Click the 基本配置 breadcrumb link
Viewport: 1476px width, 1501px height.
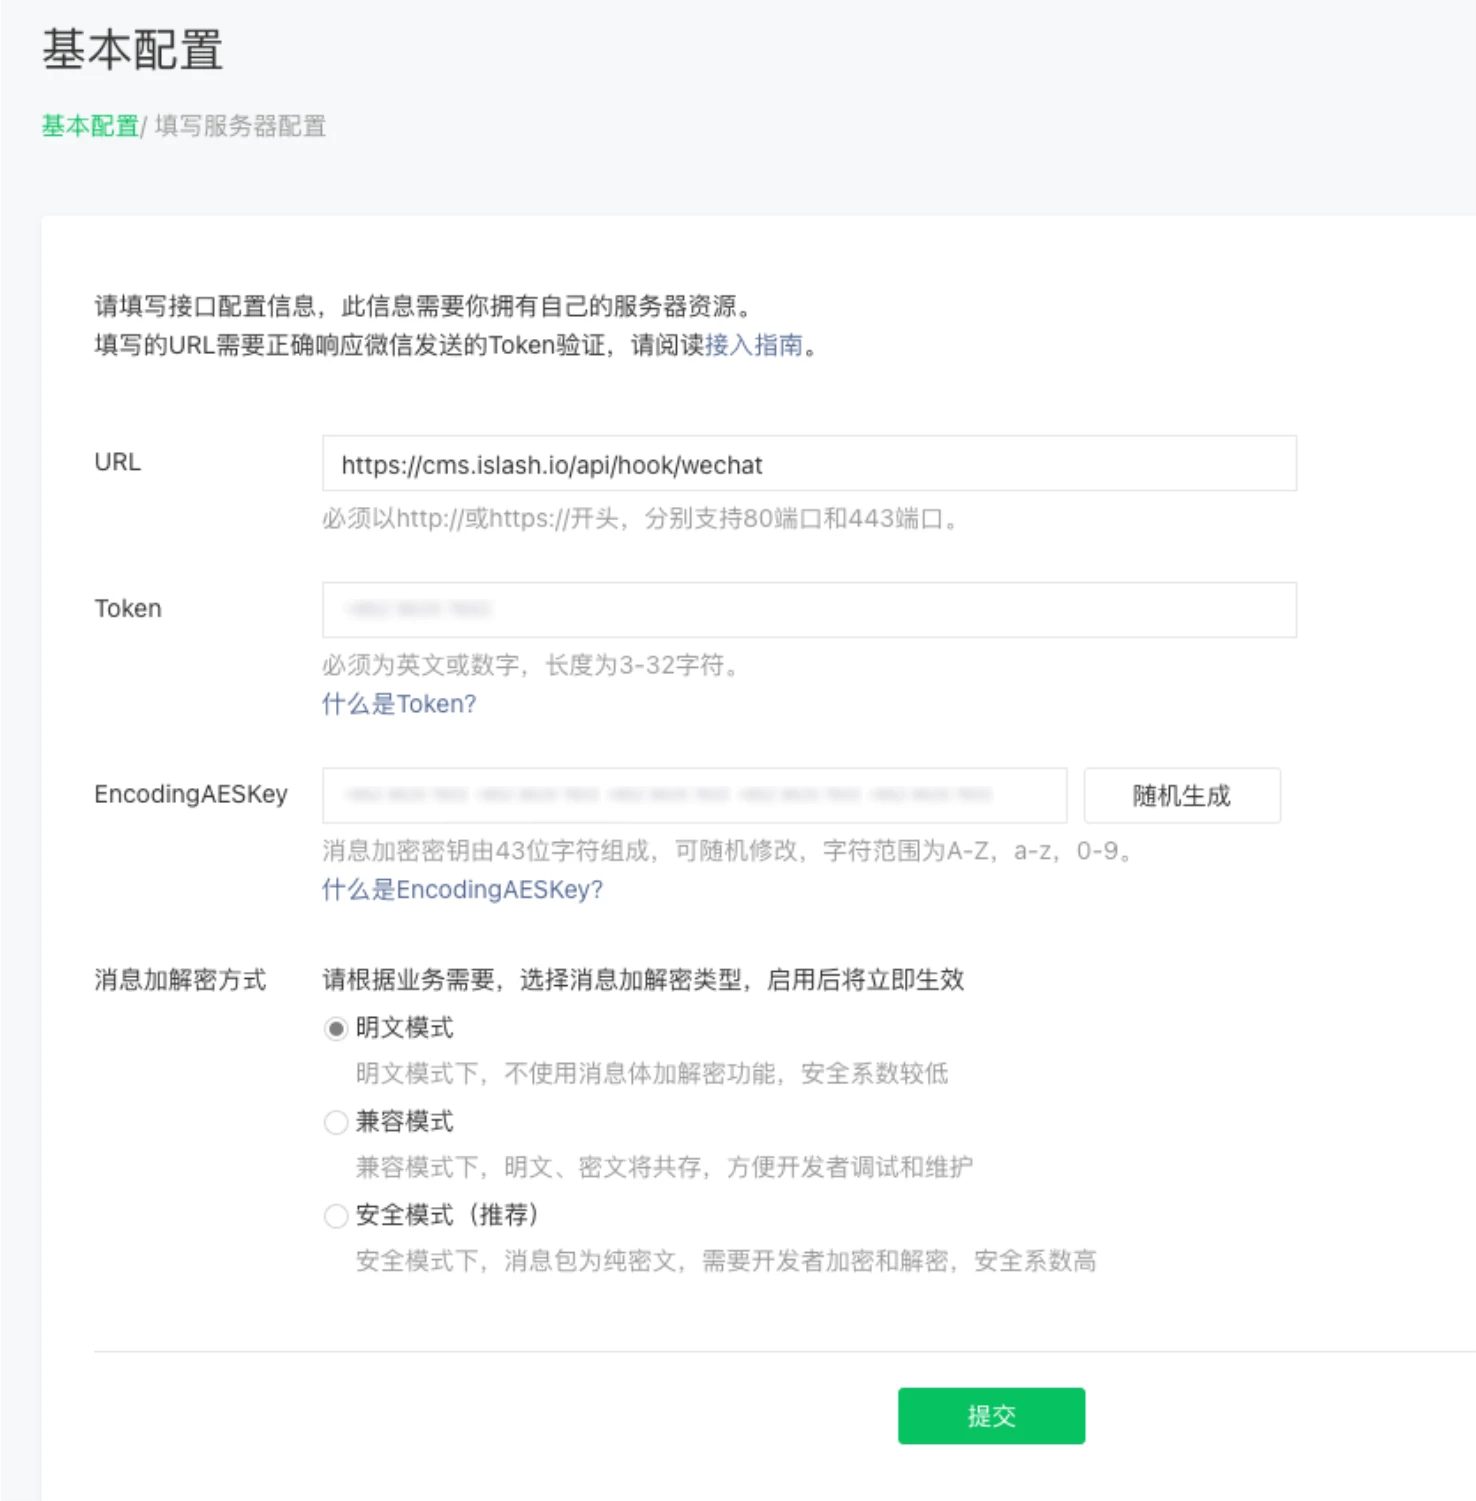click(x=89, y=126)
